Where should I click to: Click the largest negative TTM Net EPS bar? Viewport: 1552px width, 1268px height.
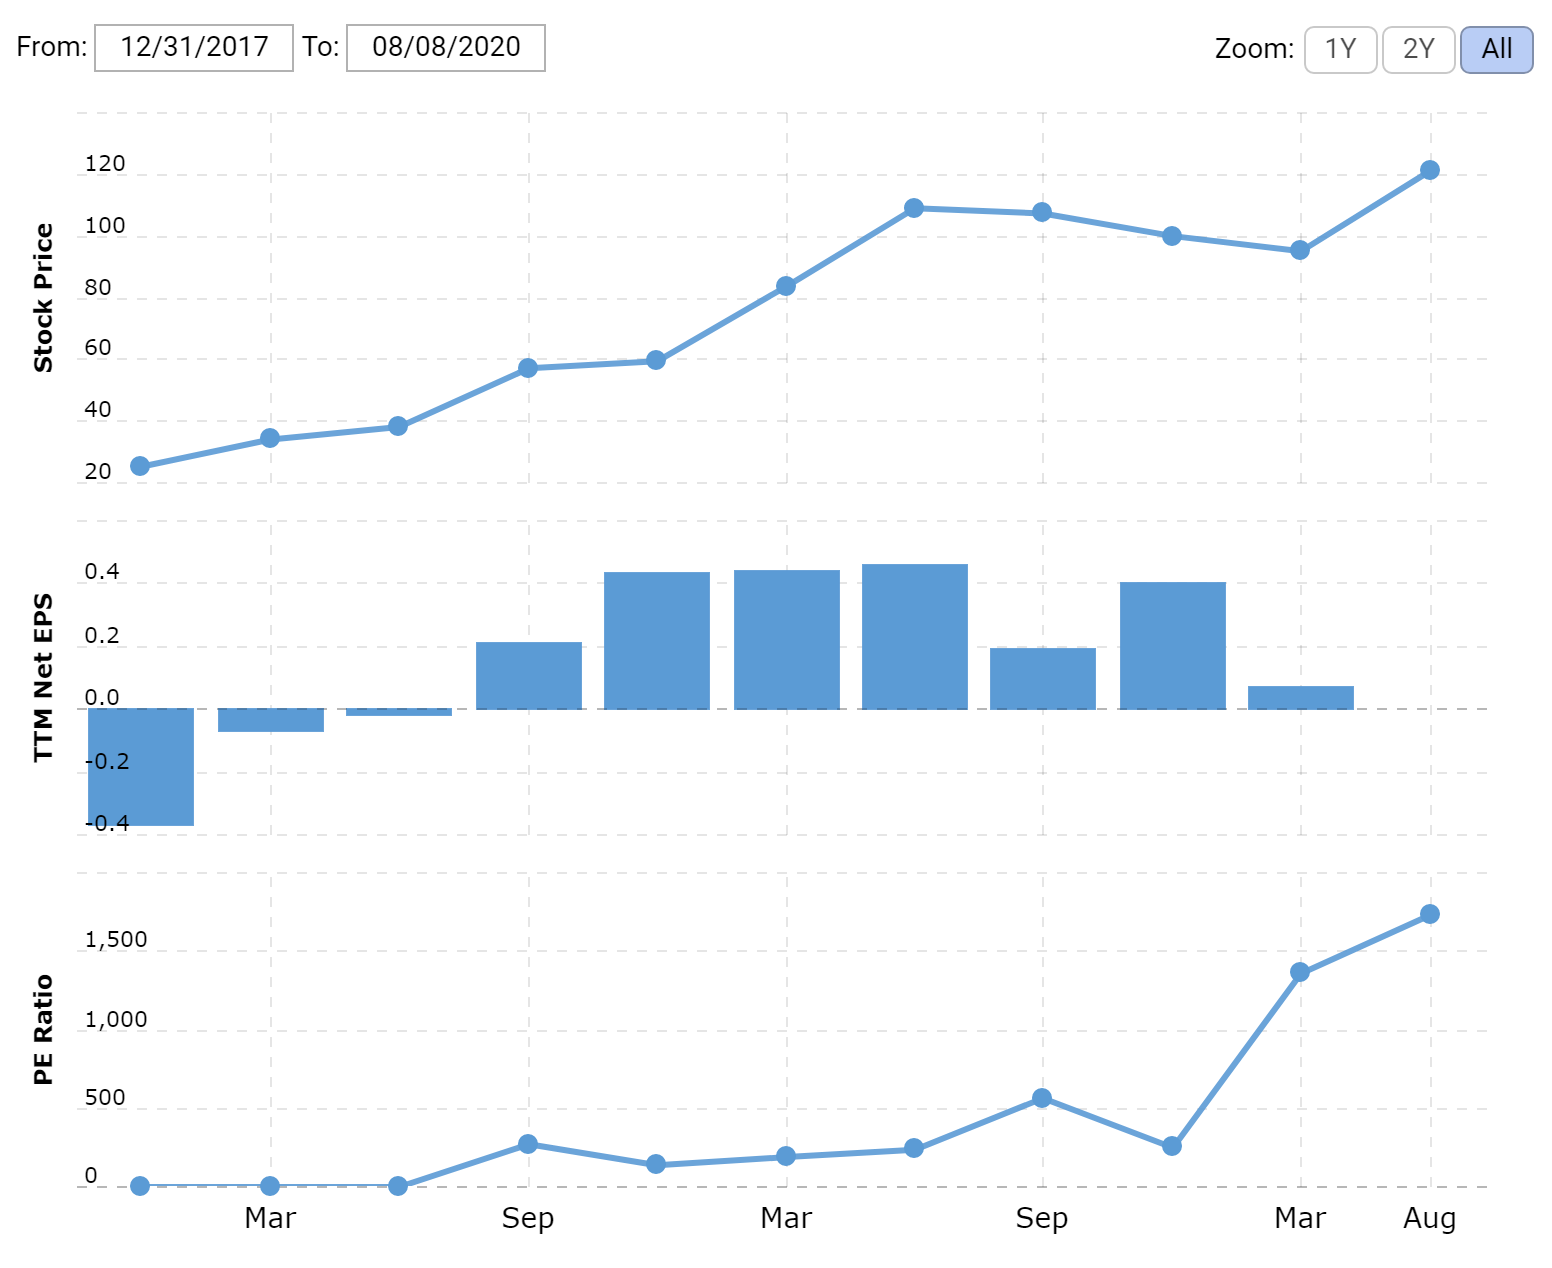[x=141, y=767]
